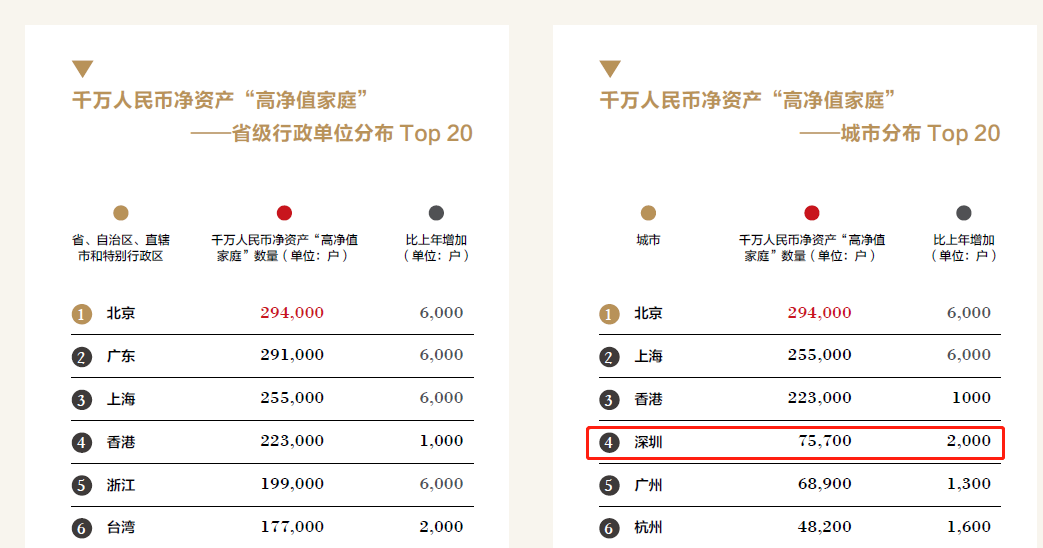
Task: Click the red 294,000 value in the province table
Action: pyautogui.click(x=292, y=313)
